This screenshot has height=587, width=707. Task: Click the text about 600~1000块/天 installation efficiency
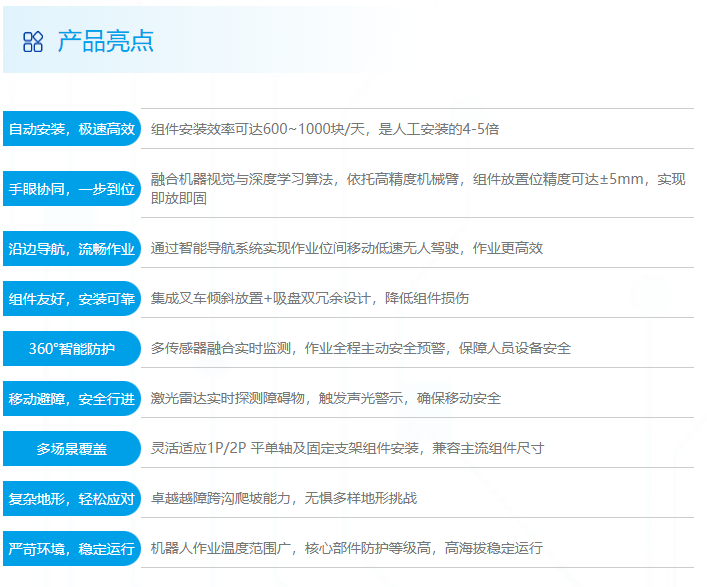(x=325, y=129)
